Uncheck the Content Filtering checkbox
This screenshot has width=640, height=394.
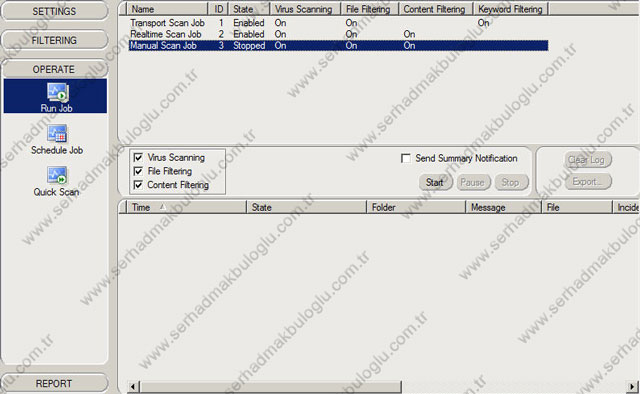click(x=138, y=185)
